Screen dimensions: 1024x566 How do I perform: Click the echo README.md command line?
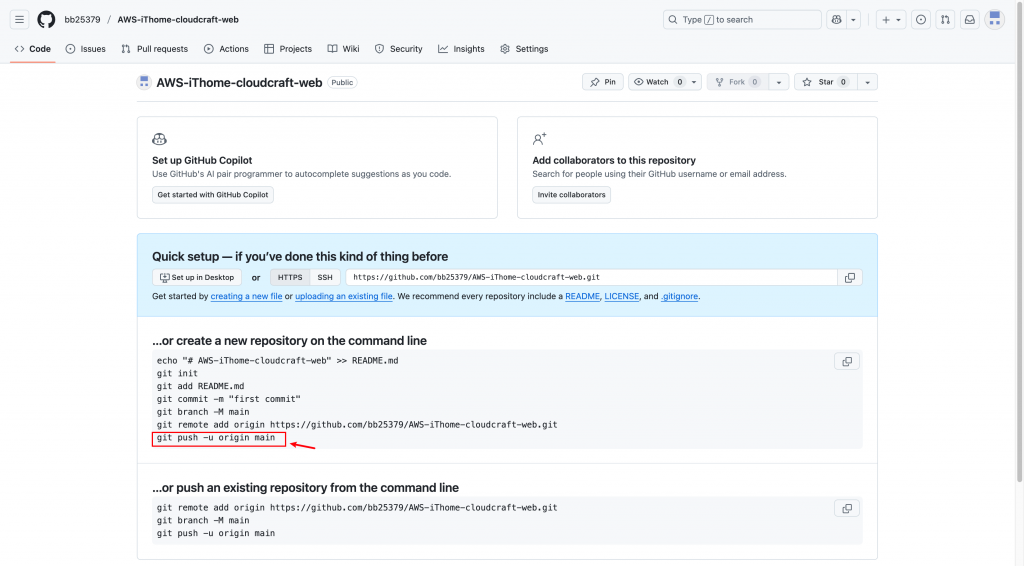[278, 360]
